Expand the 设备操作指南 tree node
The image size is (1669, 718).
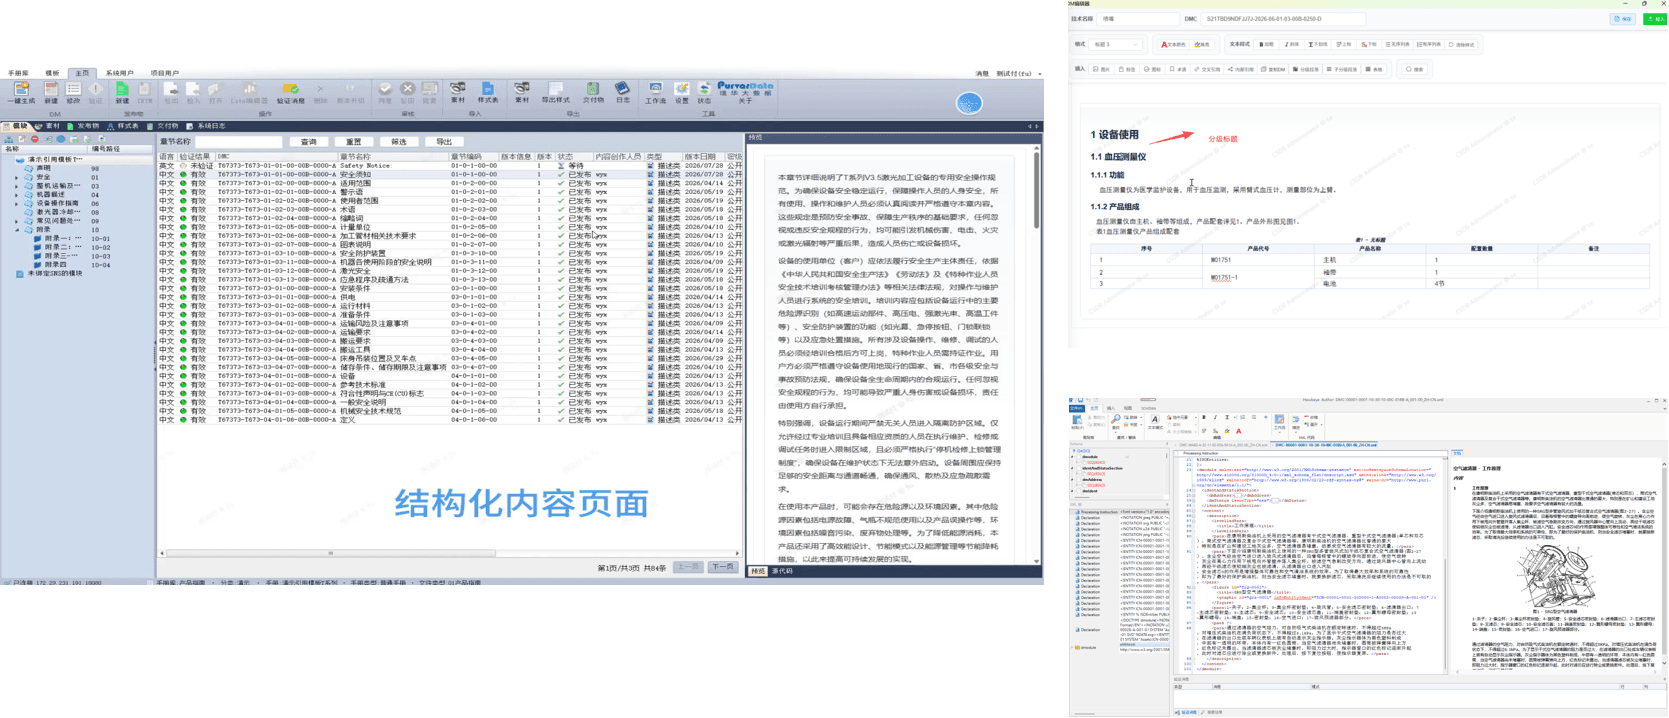16,203
